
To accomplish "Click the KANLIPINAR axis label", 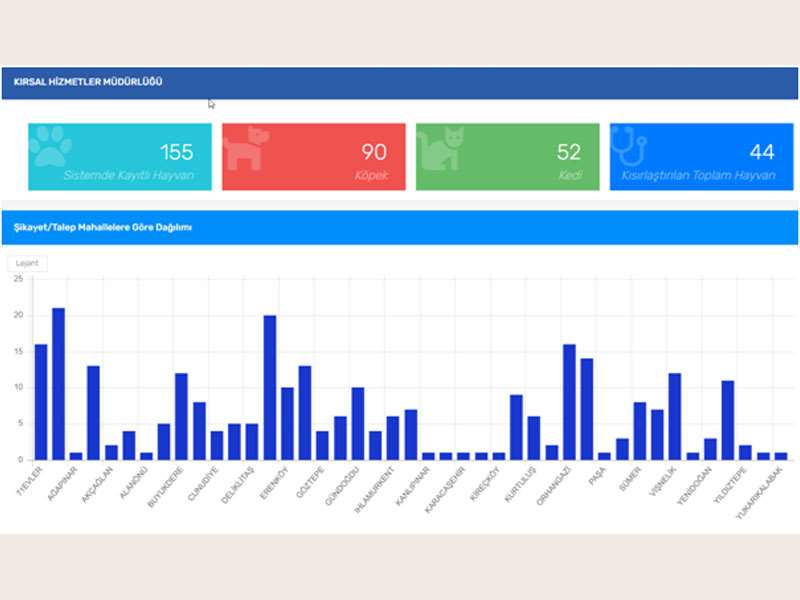I will tap(413, 486).
